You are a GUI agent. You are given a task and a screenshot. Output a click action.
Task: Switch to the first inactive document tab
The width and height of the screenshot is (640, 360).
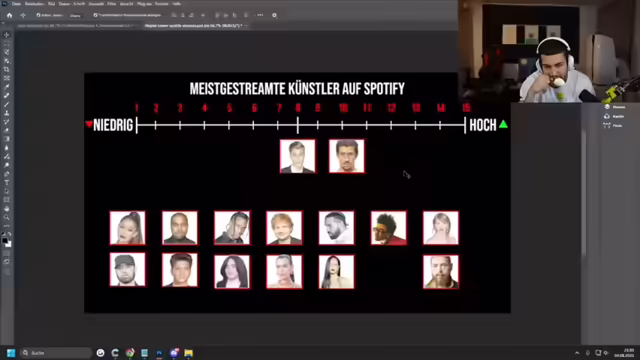coord(78,26)
